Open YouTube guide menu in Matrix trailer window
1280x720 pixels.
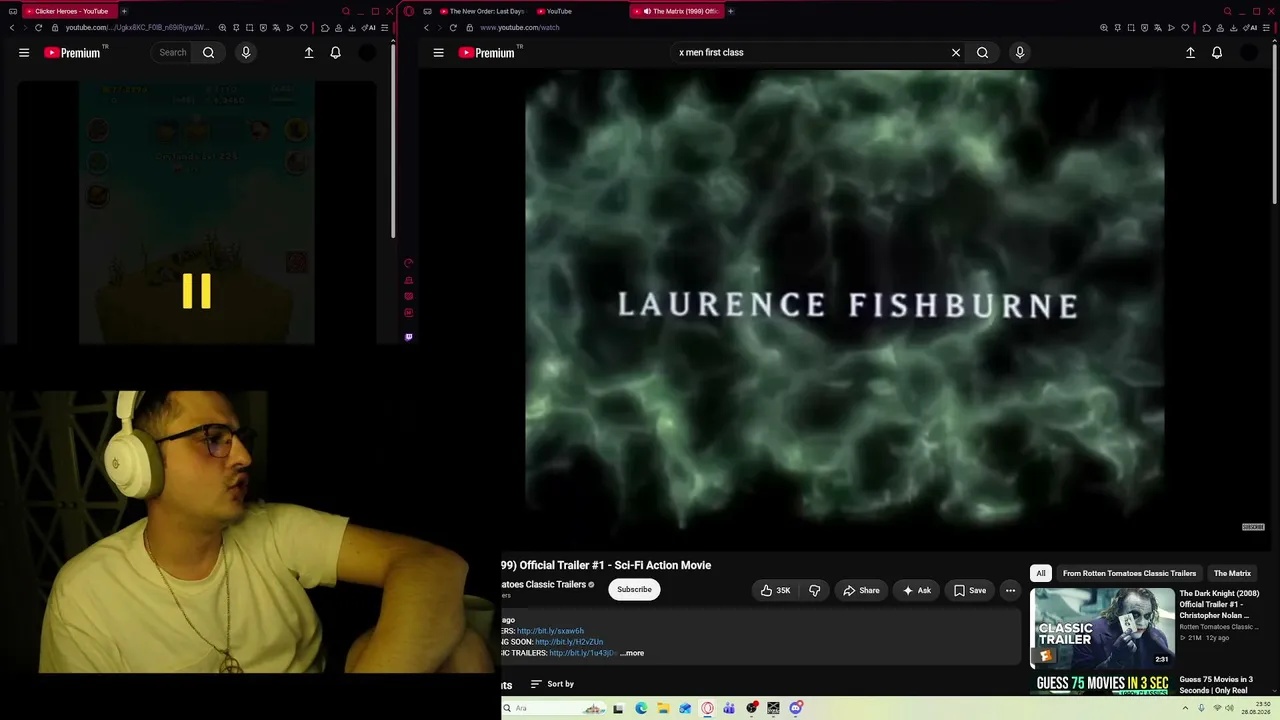[438, 53]
